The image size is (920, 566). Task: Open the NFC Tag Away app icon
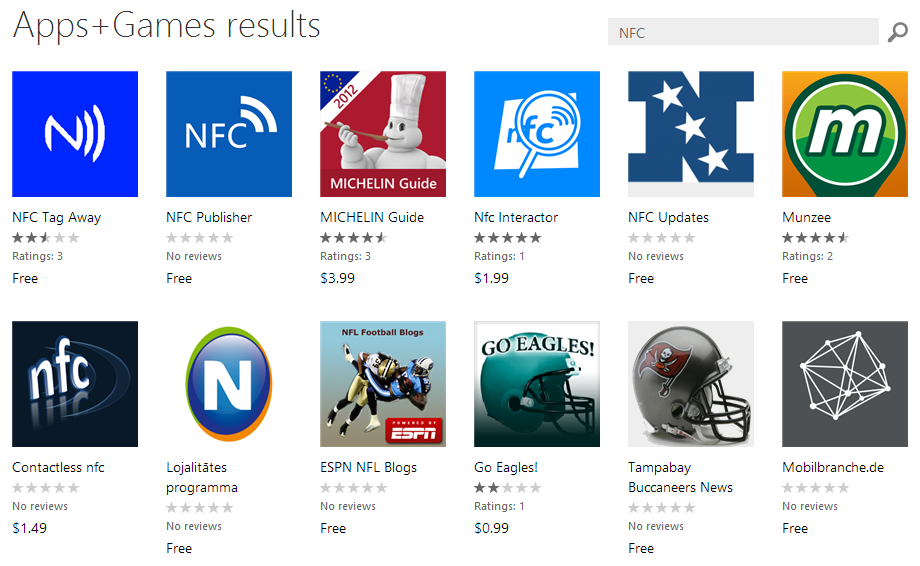click(75, 134)
